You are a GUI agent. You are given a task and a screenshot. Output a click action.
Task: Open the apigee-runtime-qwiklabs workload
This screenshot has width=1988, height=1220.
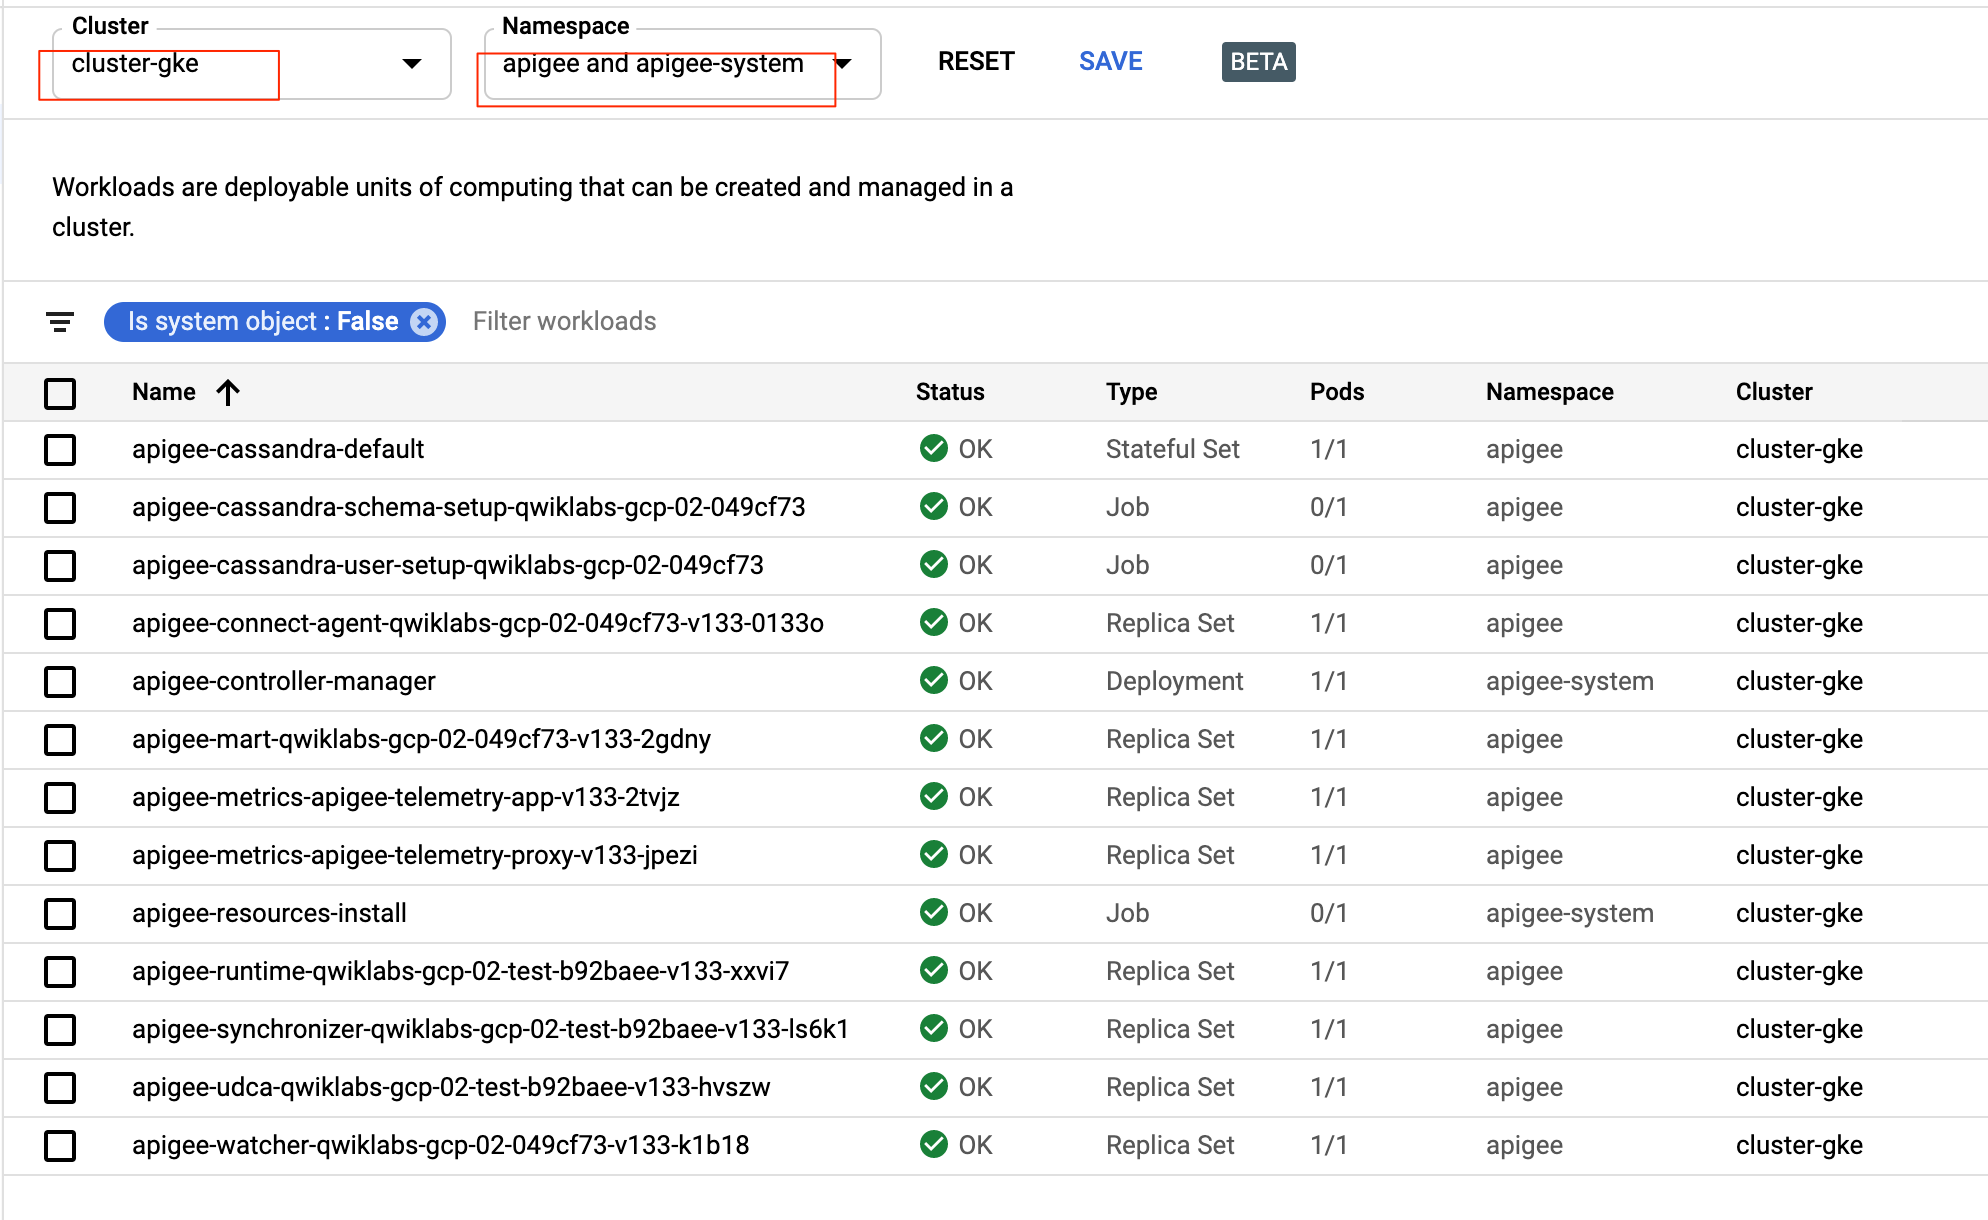(x=461, y=971)
